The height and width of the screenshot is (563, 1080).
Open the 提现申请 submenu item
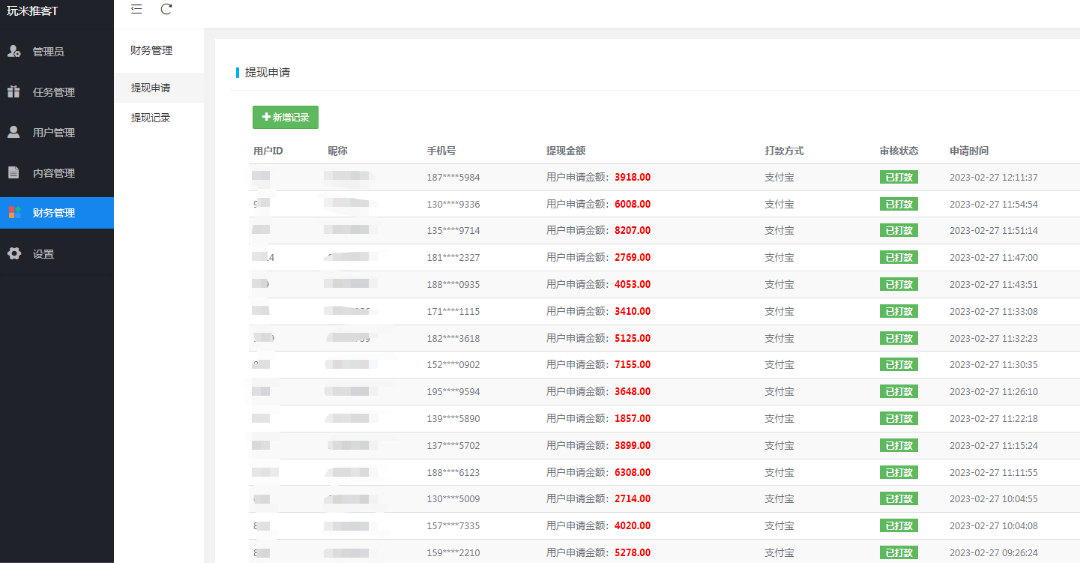[151, 88]
